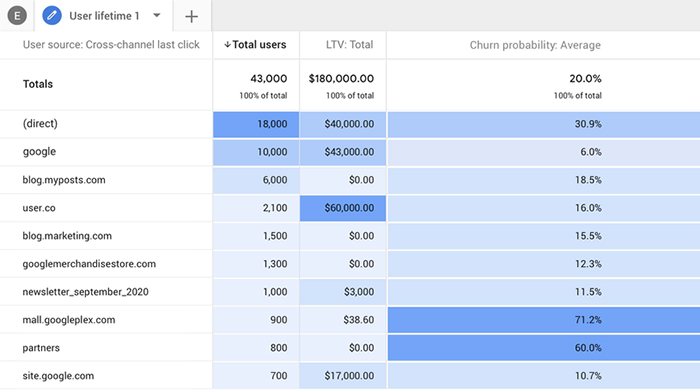Click the 700 users cell
Screen dimensions: 700x390
(256, 376)
